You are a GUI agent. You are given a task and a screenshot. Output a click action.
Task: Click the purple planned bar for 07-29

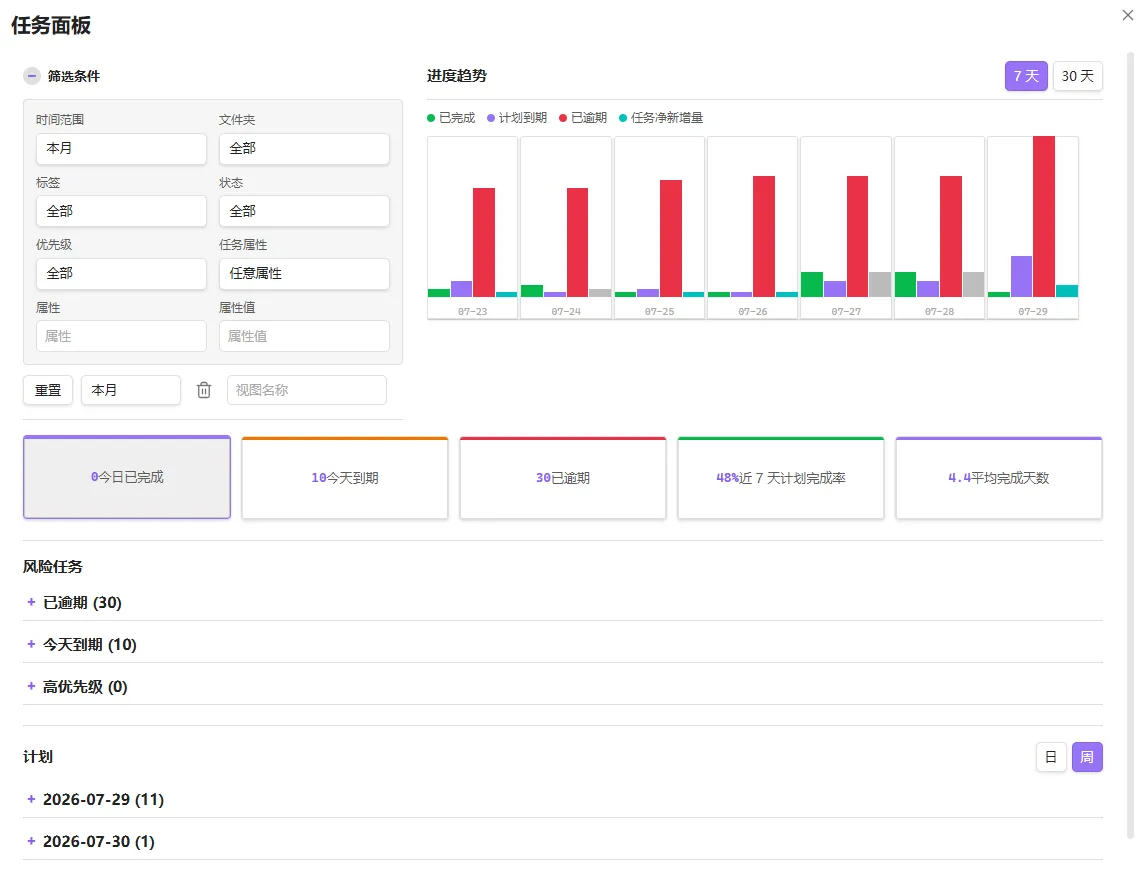pos(1021,277)
